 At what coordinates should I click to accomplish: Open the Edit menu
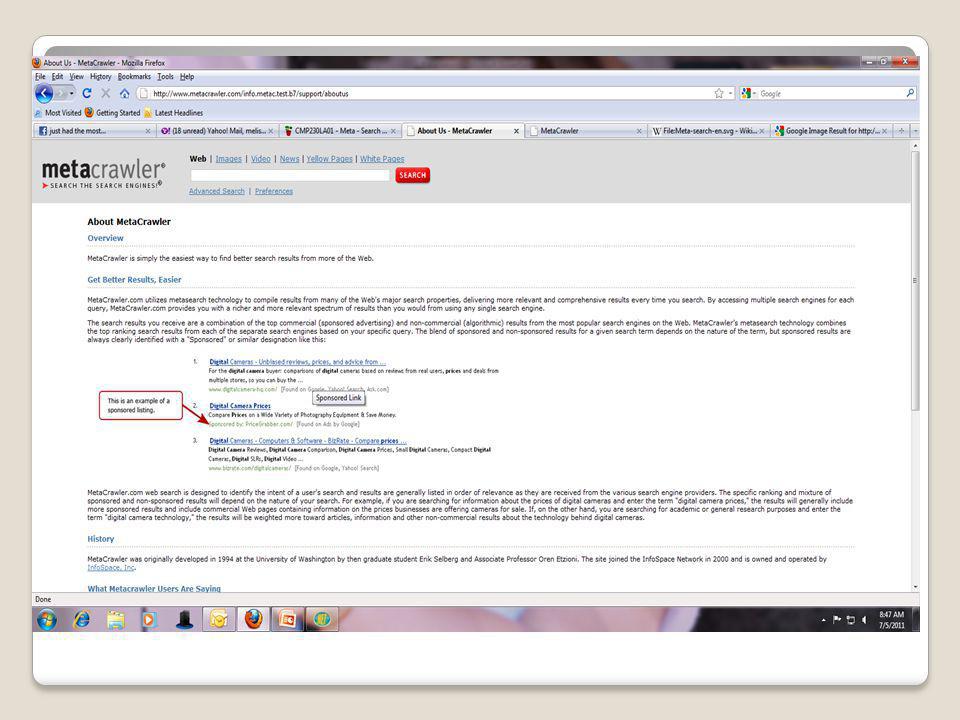click(58, 77)
